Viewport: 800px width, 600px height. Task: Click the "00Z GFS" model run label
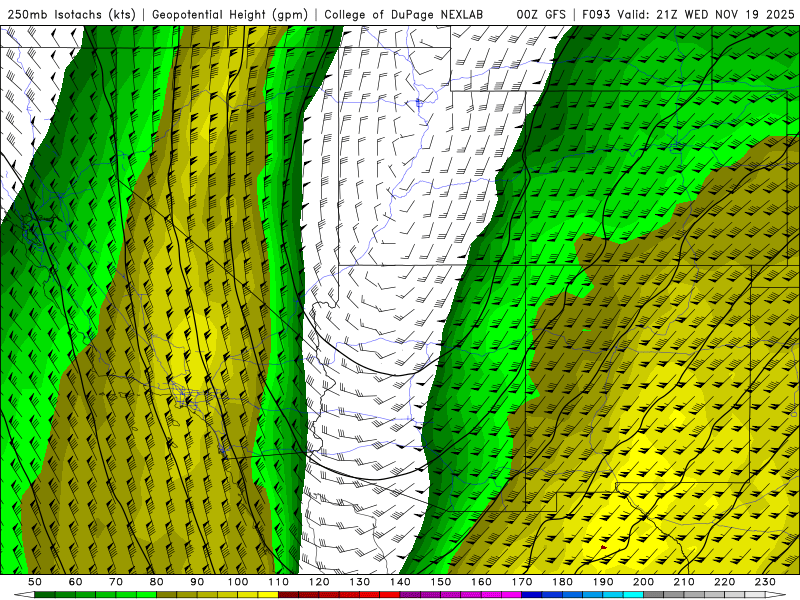541,15
